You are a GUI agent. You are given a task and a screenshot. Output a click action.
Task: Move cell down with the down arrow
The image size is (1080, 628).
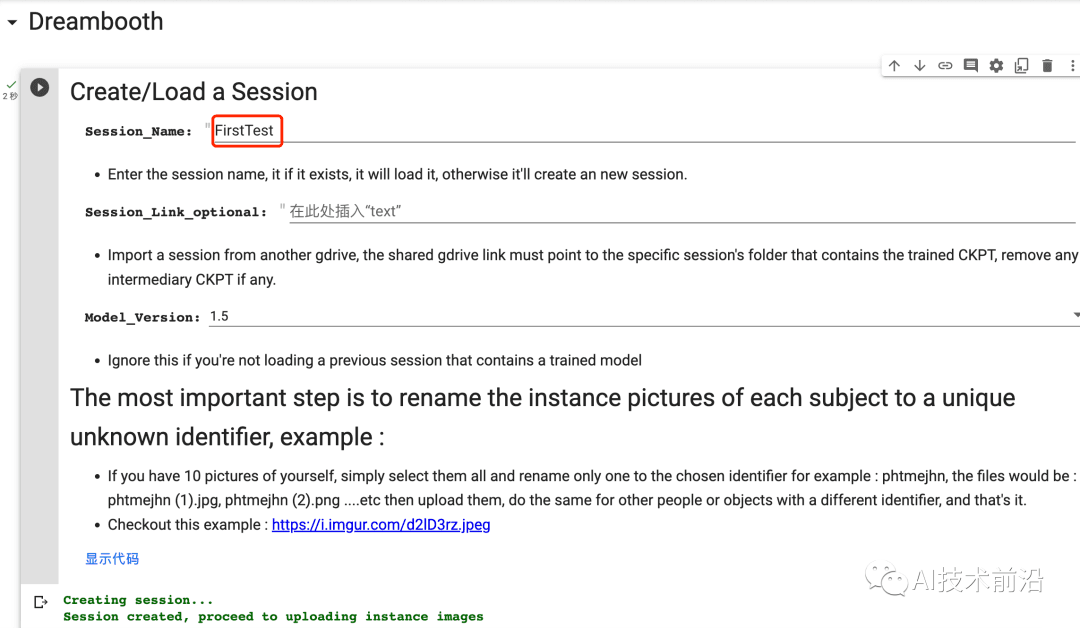click(x=920, y=66)
